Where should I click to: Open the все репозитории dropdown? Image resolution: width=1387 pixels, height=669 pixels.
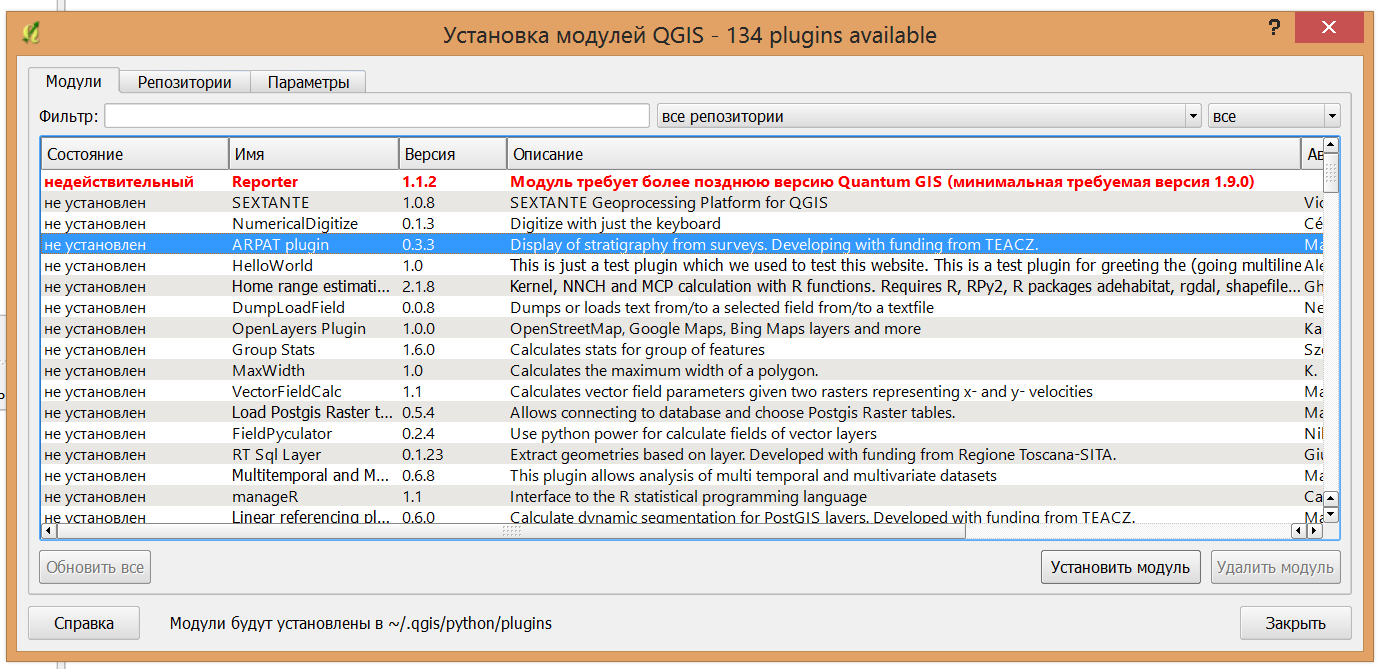pyautogui.click(x=929, y=116)
